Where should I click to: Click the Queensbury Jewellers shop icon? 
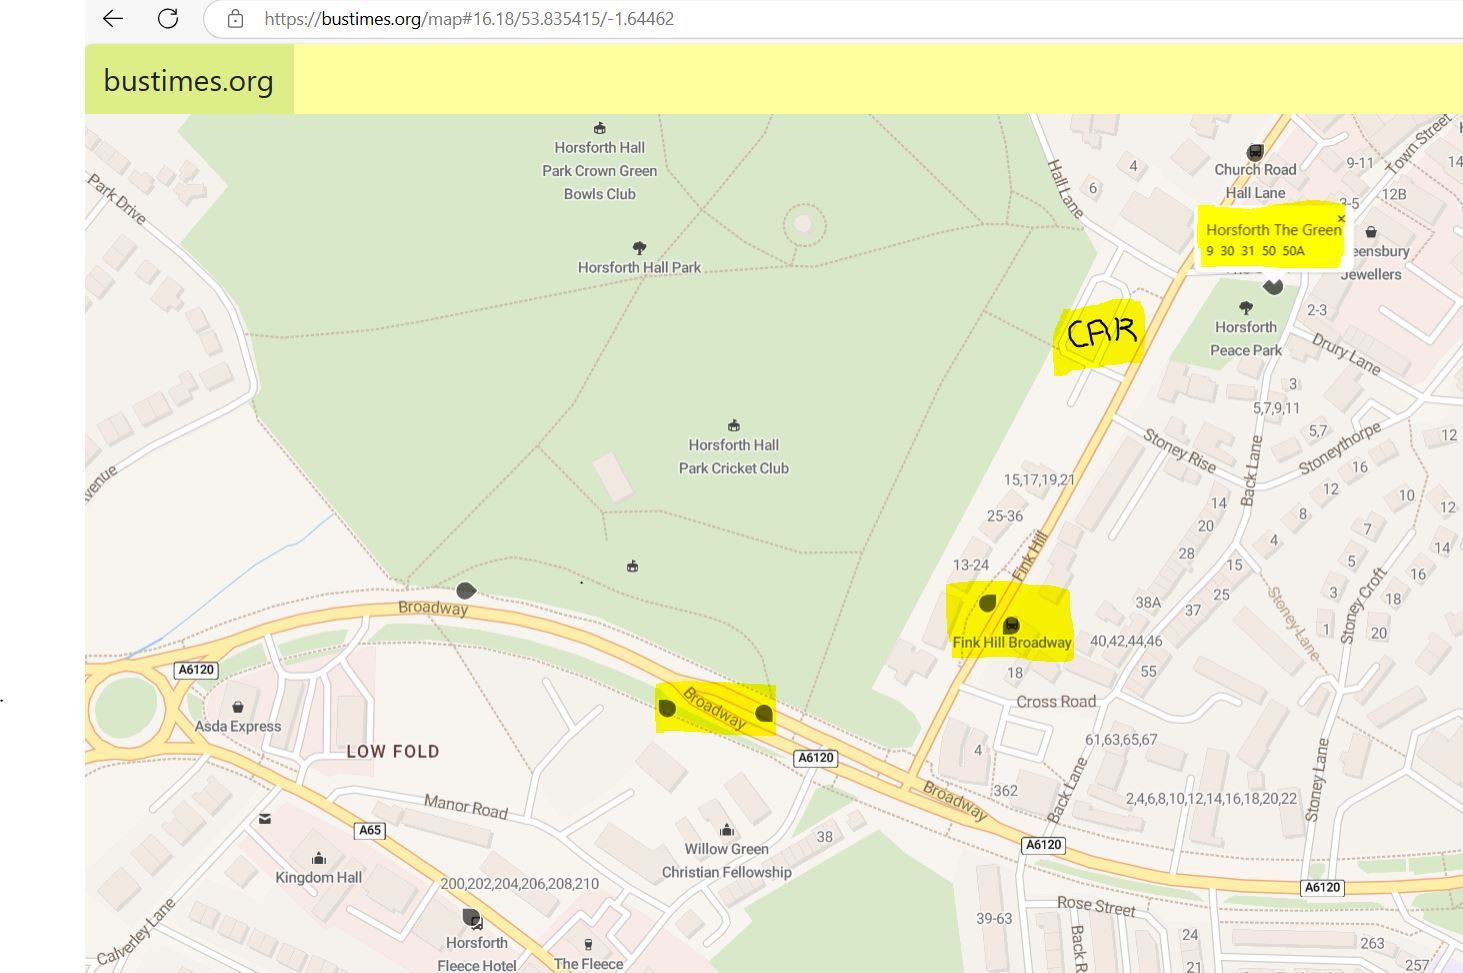click(1371, 232)
